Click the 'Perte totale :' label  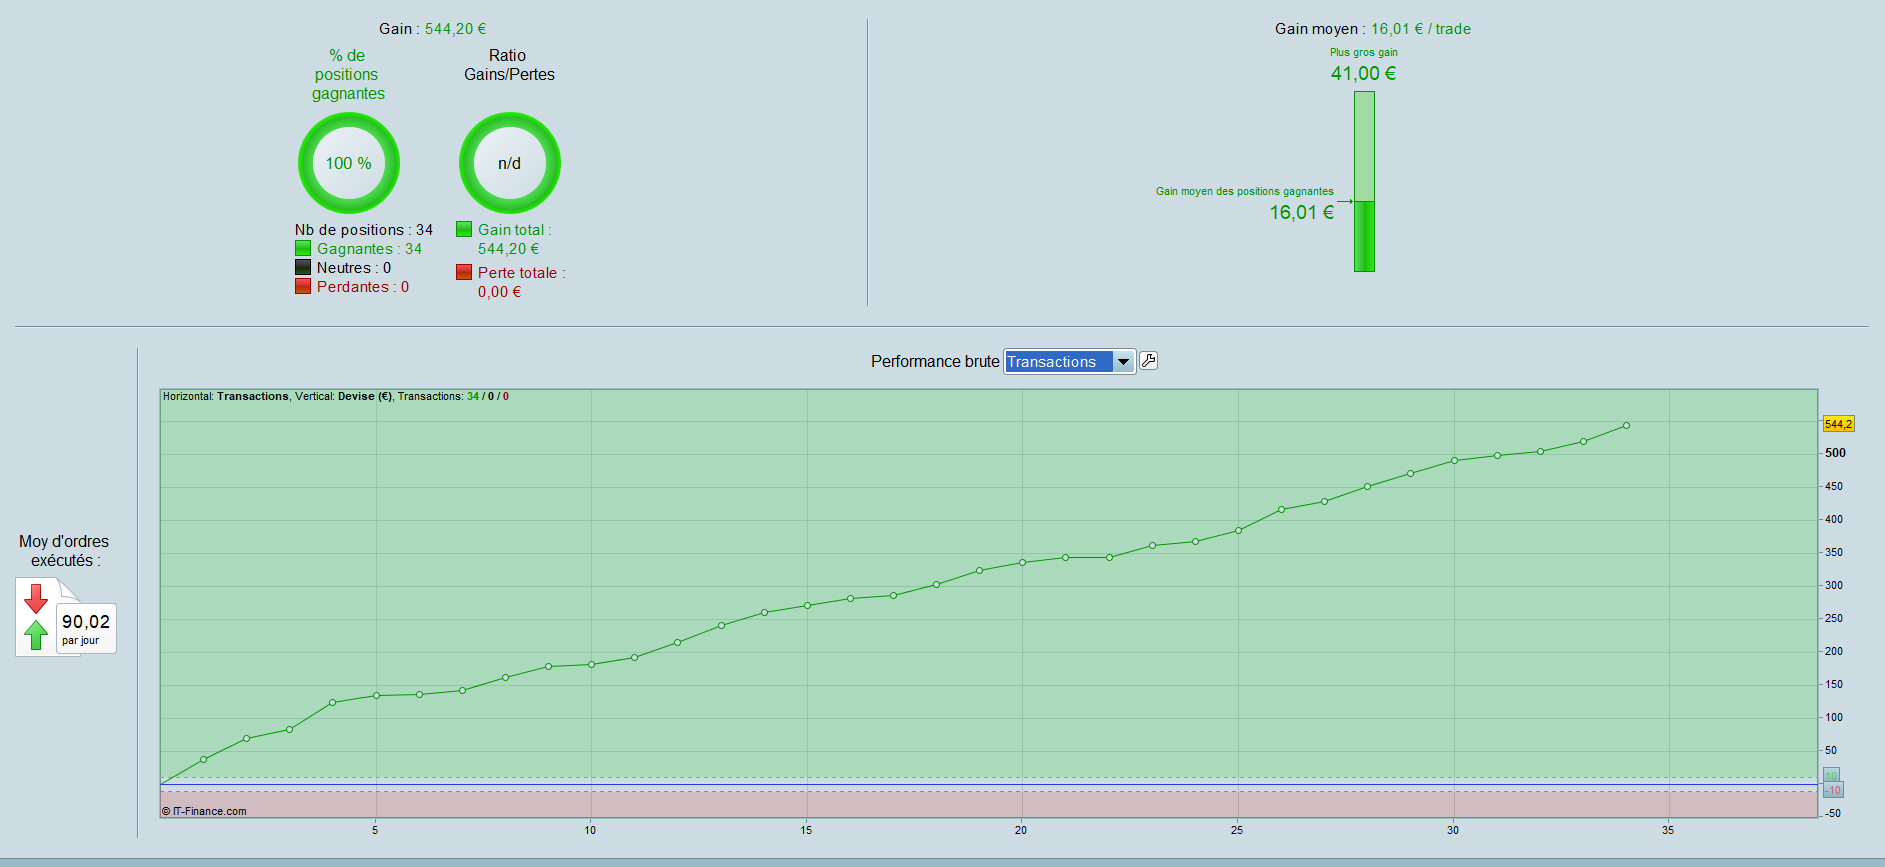tap(521, 273)
